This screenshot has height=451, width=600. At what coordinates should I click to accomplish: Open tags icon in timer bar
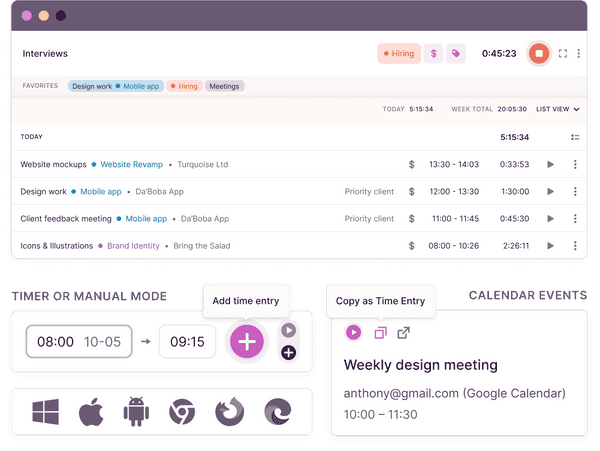click(x=456, y=54)
